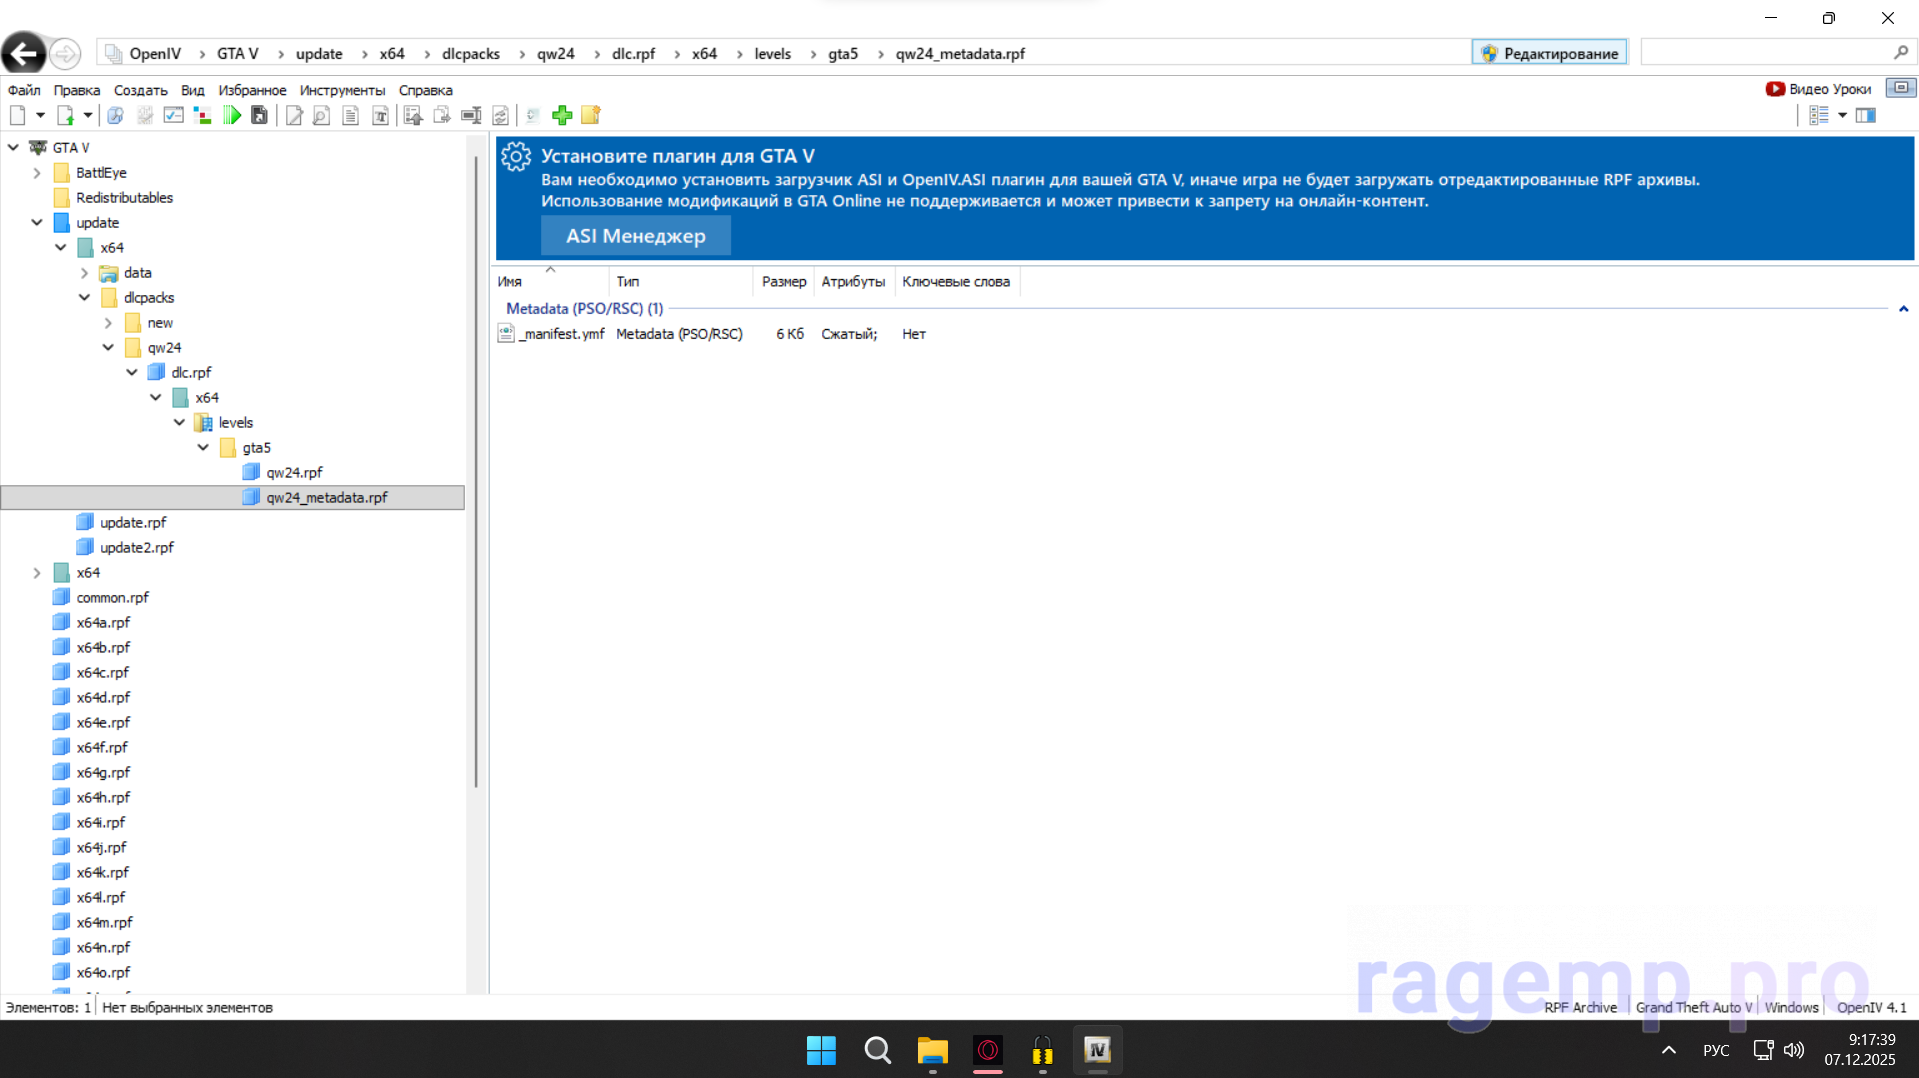The height and width of the screenshot is (1078, 1919).
Task: Click the green play arrow toolbar icon
Action: (x=232, y=115)
